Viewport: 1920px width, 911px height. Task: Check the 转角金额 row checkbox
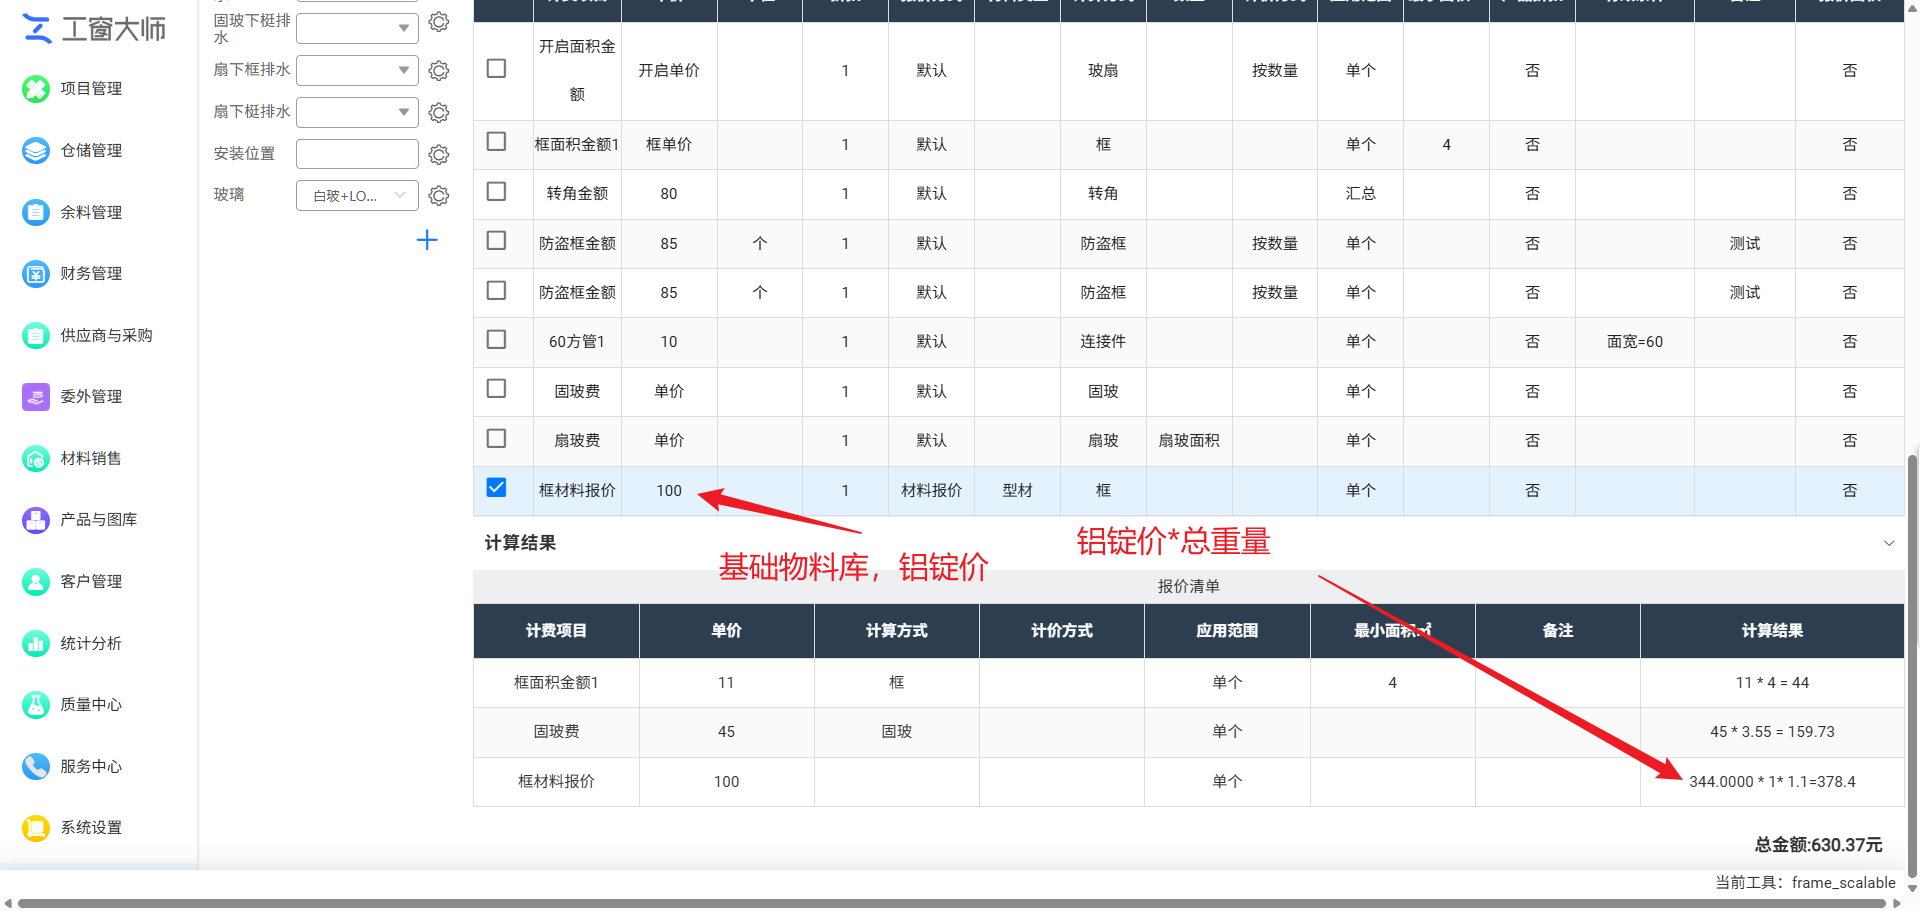[x=496, y=191]
